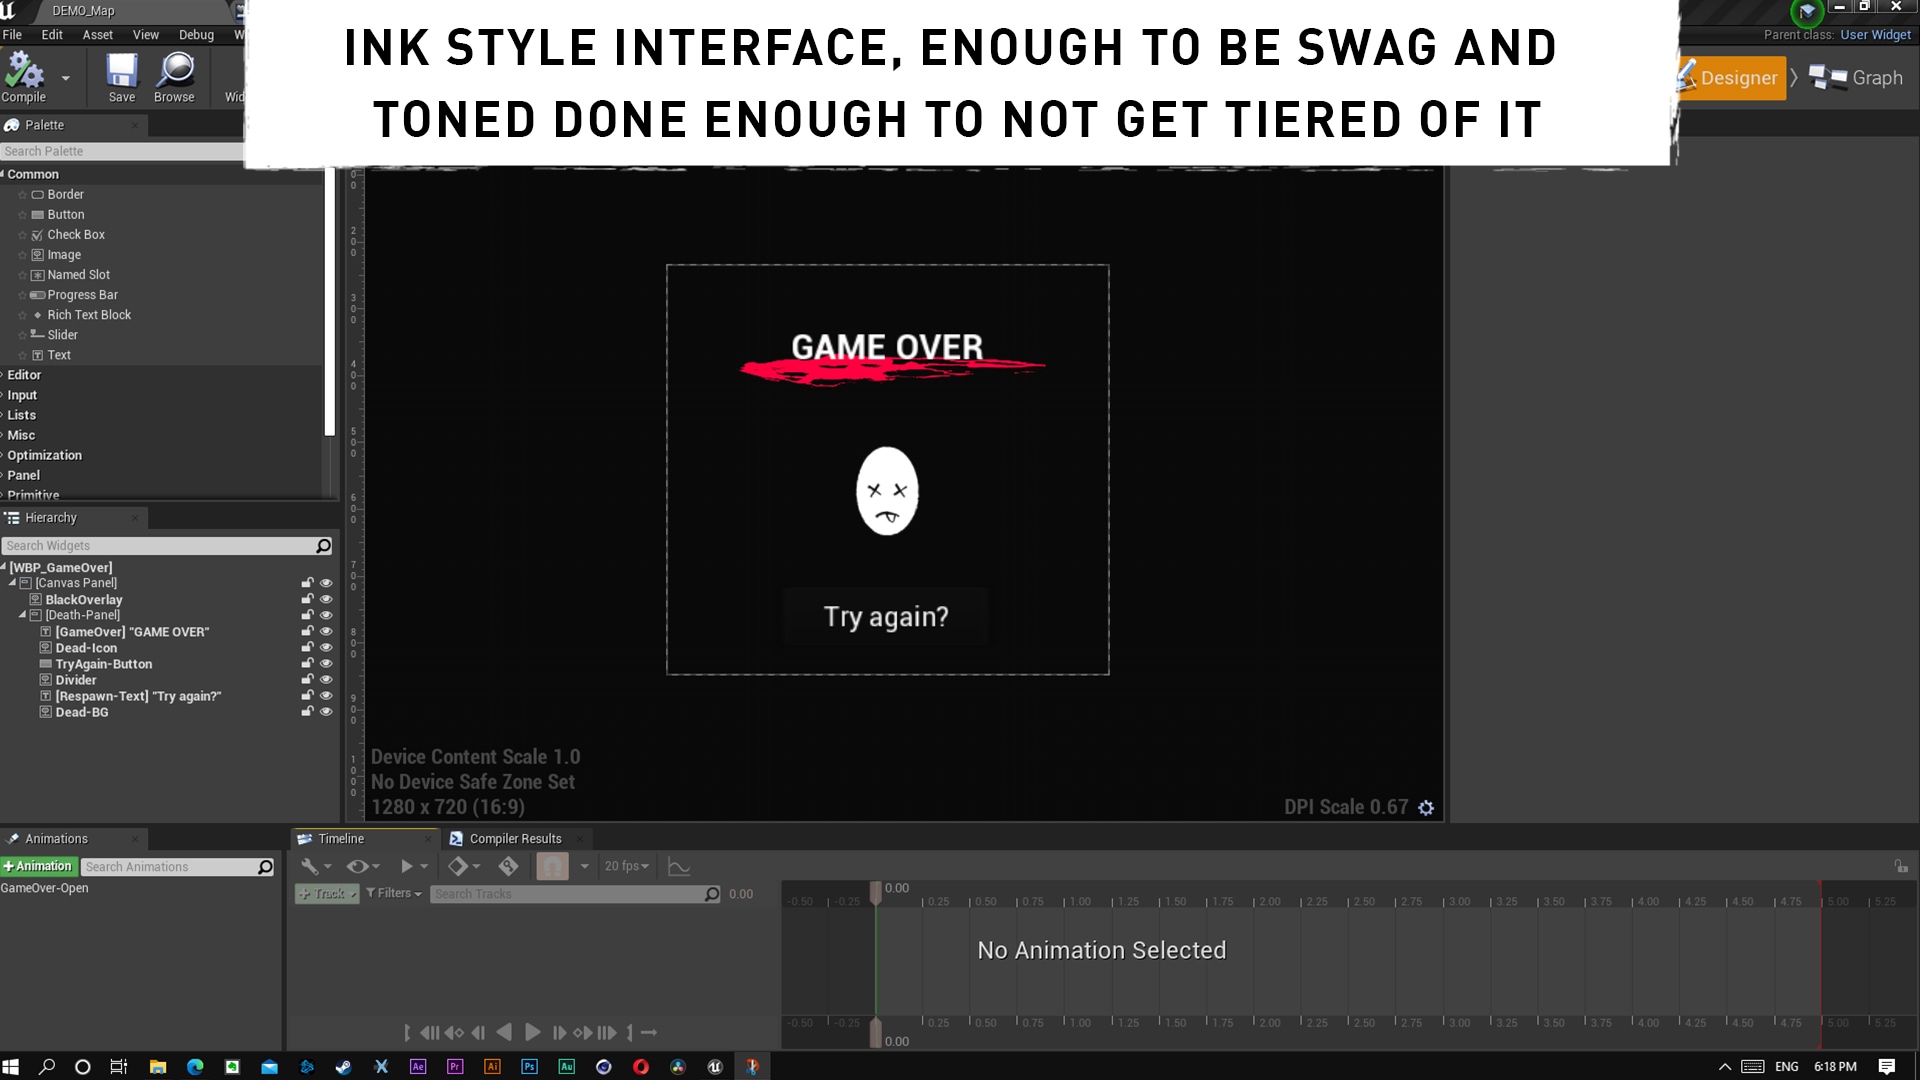The image size is (1920, 1080).
Task: Add new animation with +Animation button
Action: tap(39, 866)
